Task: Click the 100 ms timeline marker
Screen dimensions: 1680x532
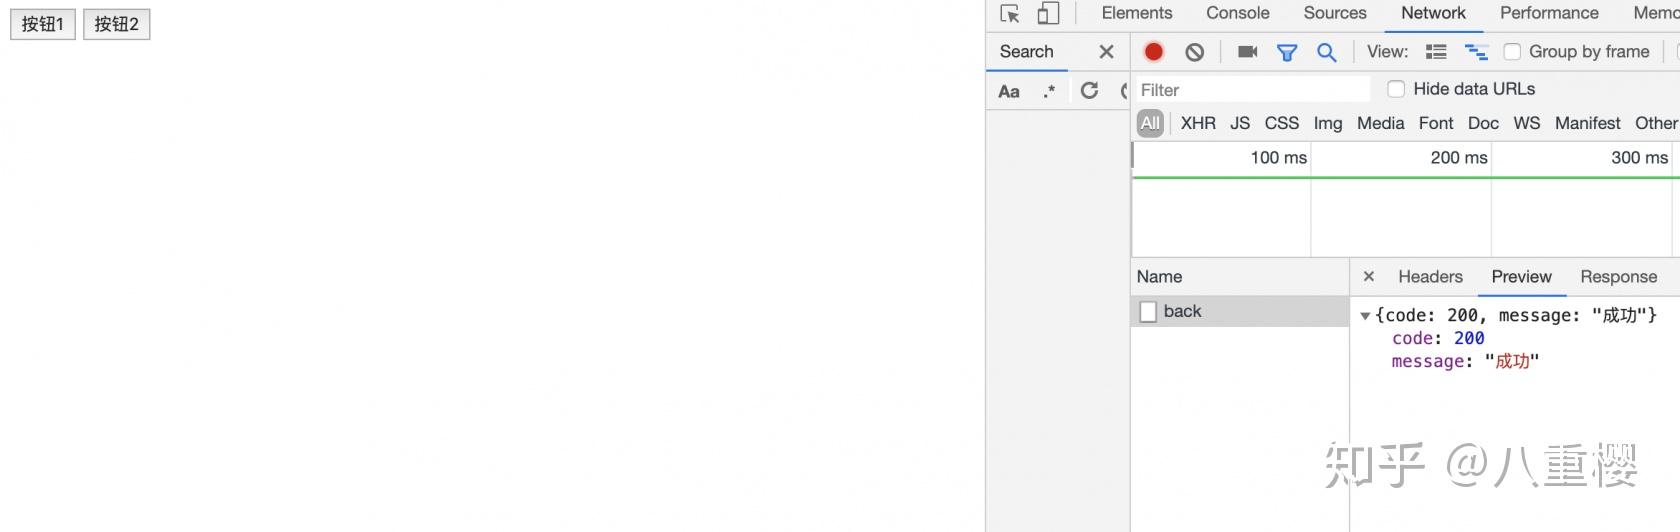Action: click(1279, 158)
